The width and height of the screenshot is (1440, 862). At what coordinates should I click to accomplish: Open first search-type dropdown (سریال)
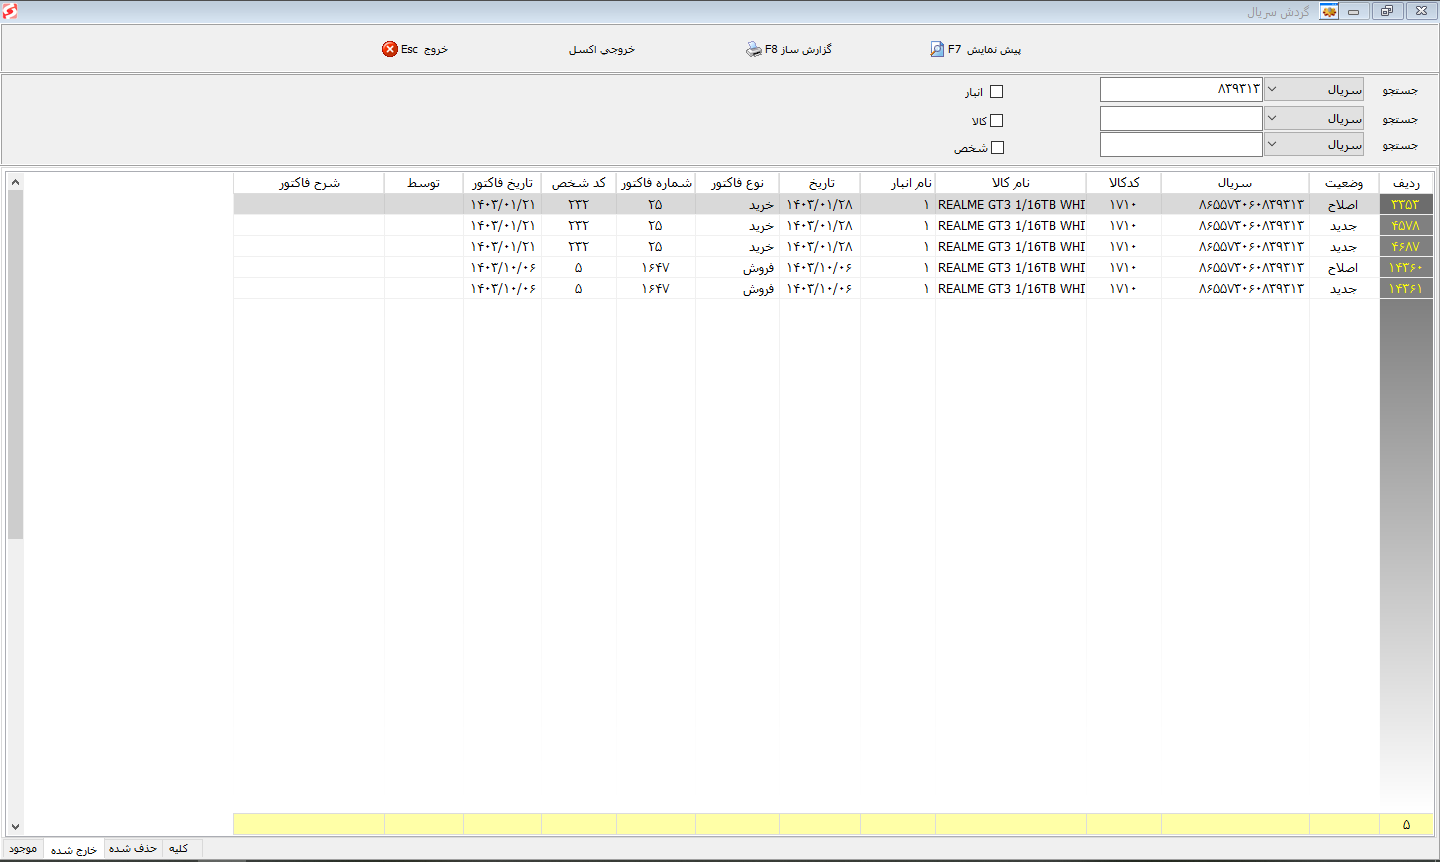point(1314,89)
